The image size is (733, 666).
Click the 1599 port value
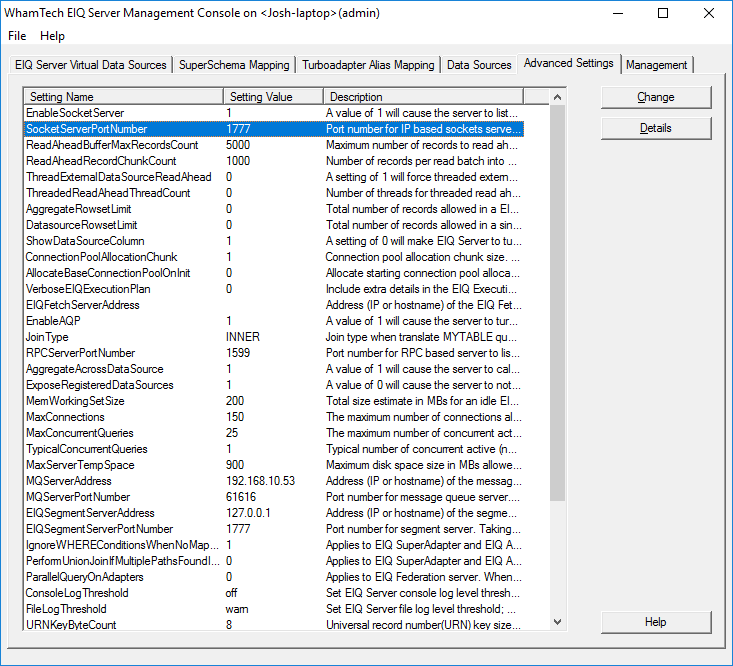point(238,353)
